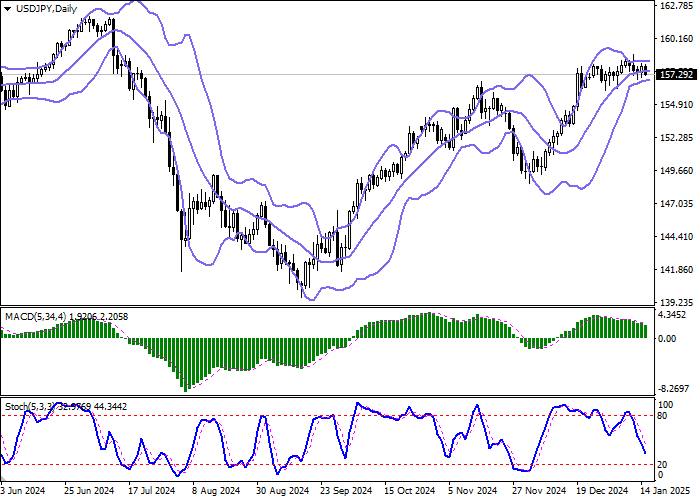This screenshot has height=500, width=700.
Task: Click the 15 Oct 2024 date label
Action: click(x=411, y=491)
